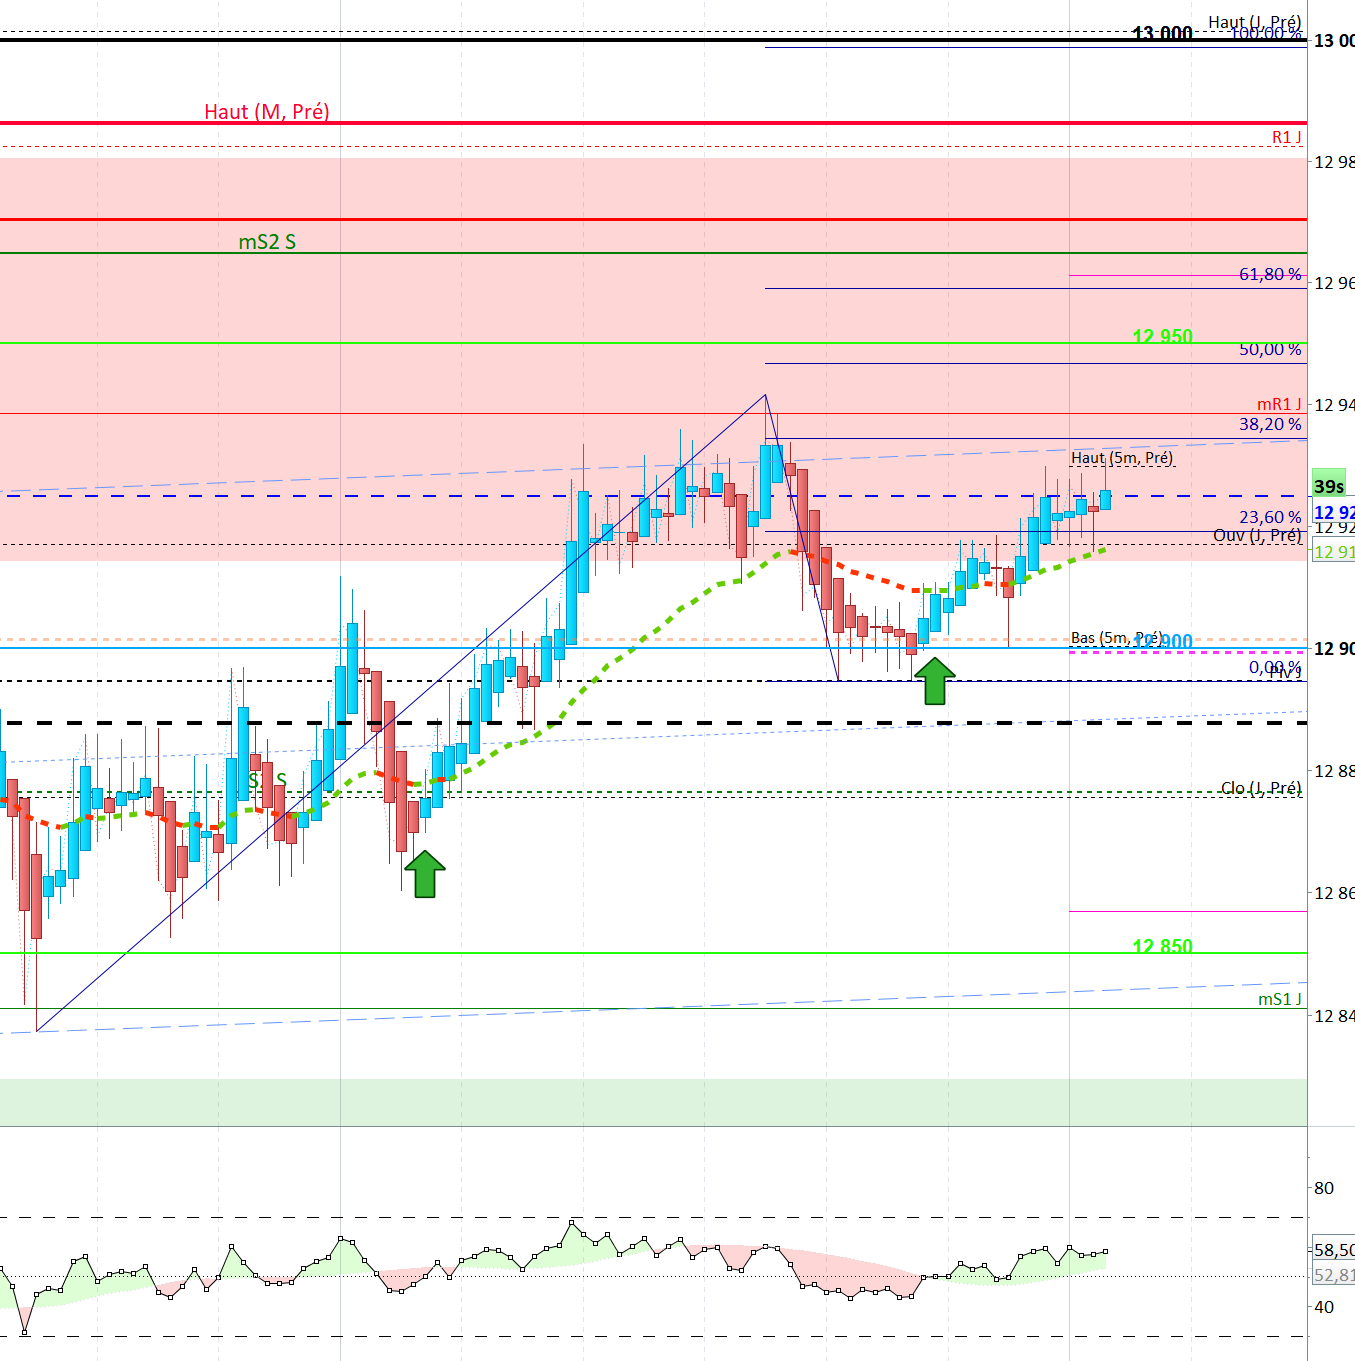Select the 'R1 J' pivot label
Image resolution: width=1355 pixels, height=1361 pixels.
click(x=1286, y=137)
